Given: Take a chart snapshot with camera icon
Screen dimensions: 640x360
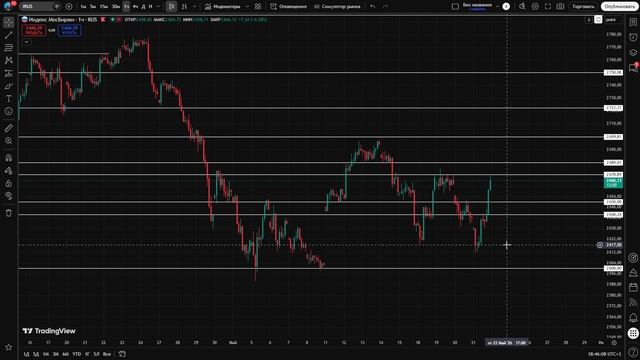Looking at the screenshot, I should tap(560, 7).
